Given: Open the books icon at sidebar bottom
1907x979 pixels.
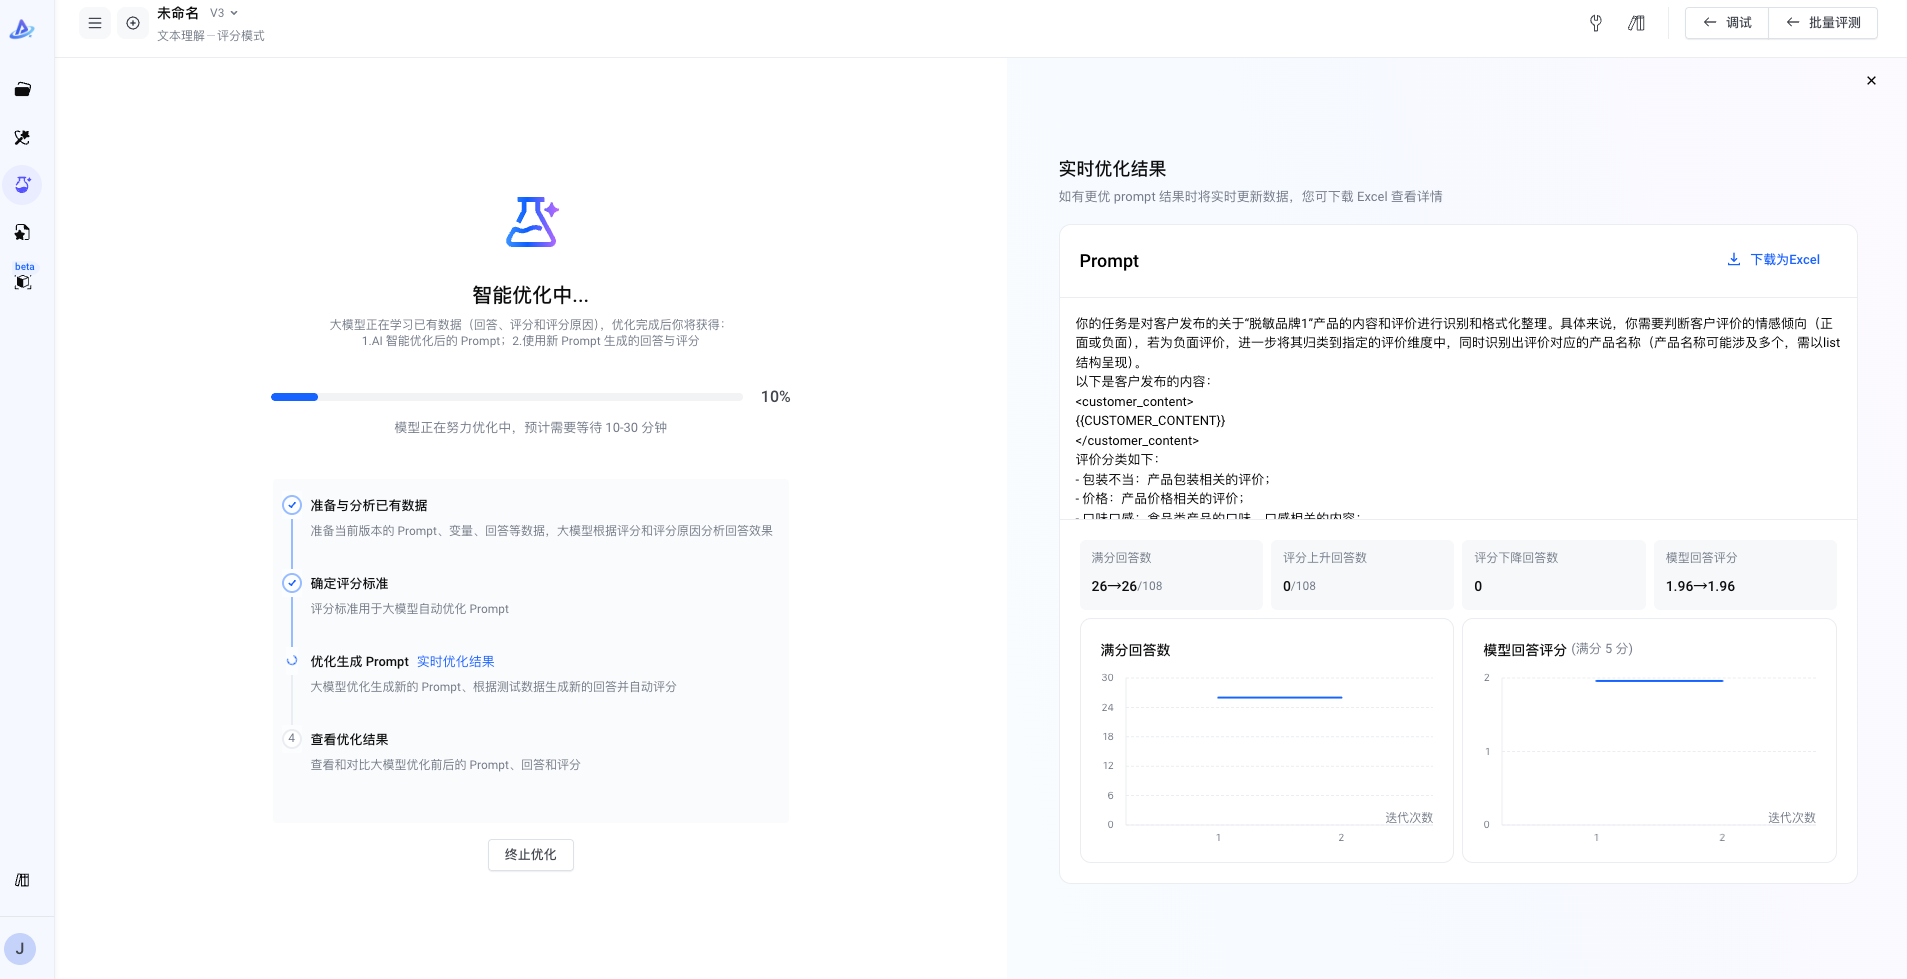Looking at the screenshot, I should 22,880.
